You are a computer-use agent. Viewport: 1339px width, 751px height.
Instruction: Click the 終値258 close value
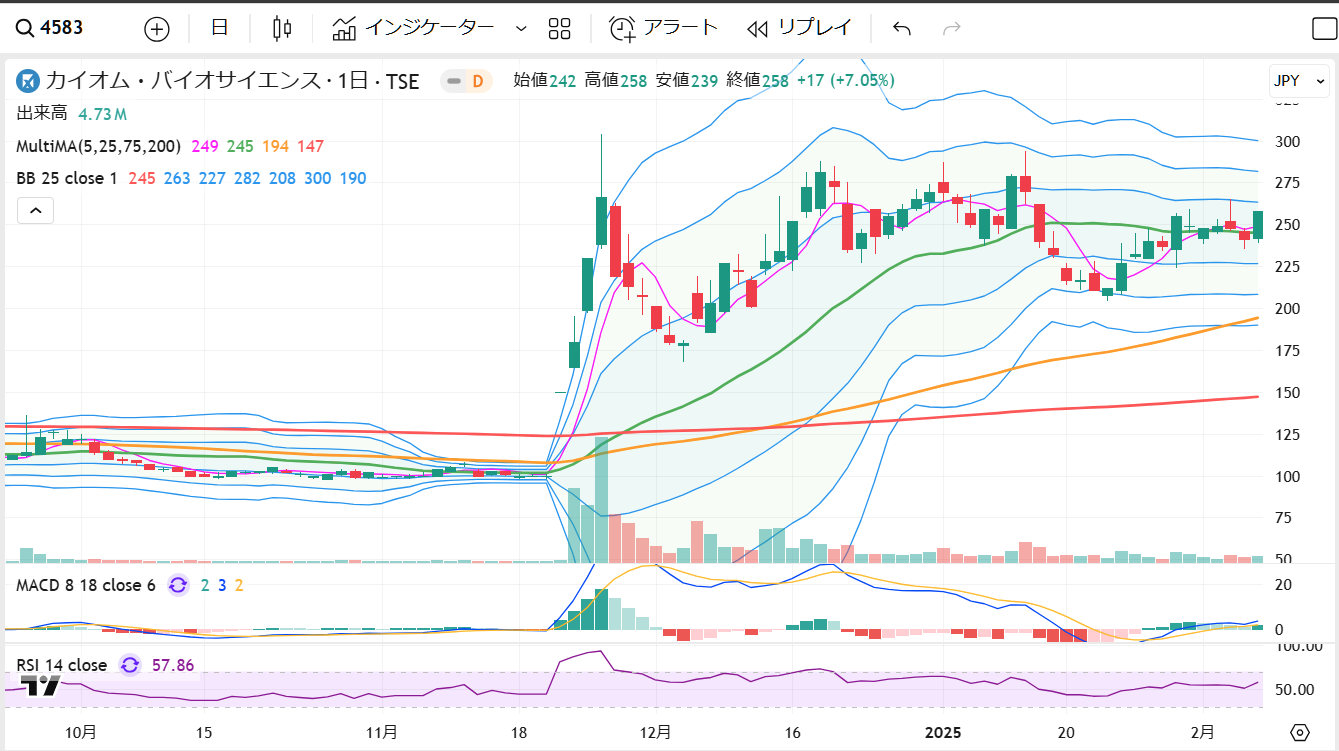point(757,80)
